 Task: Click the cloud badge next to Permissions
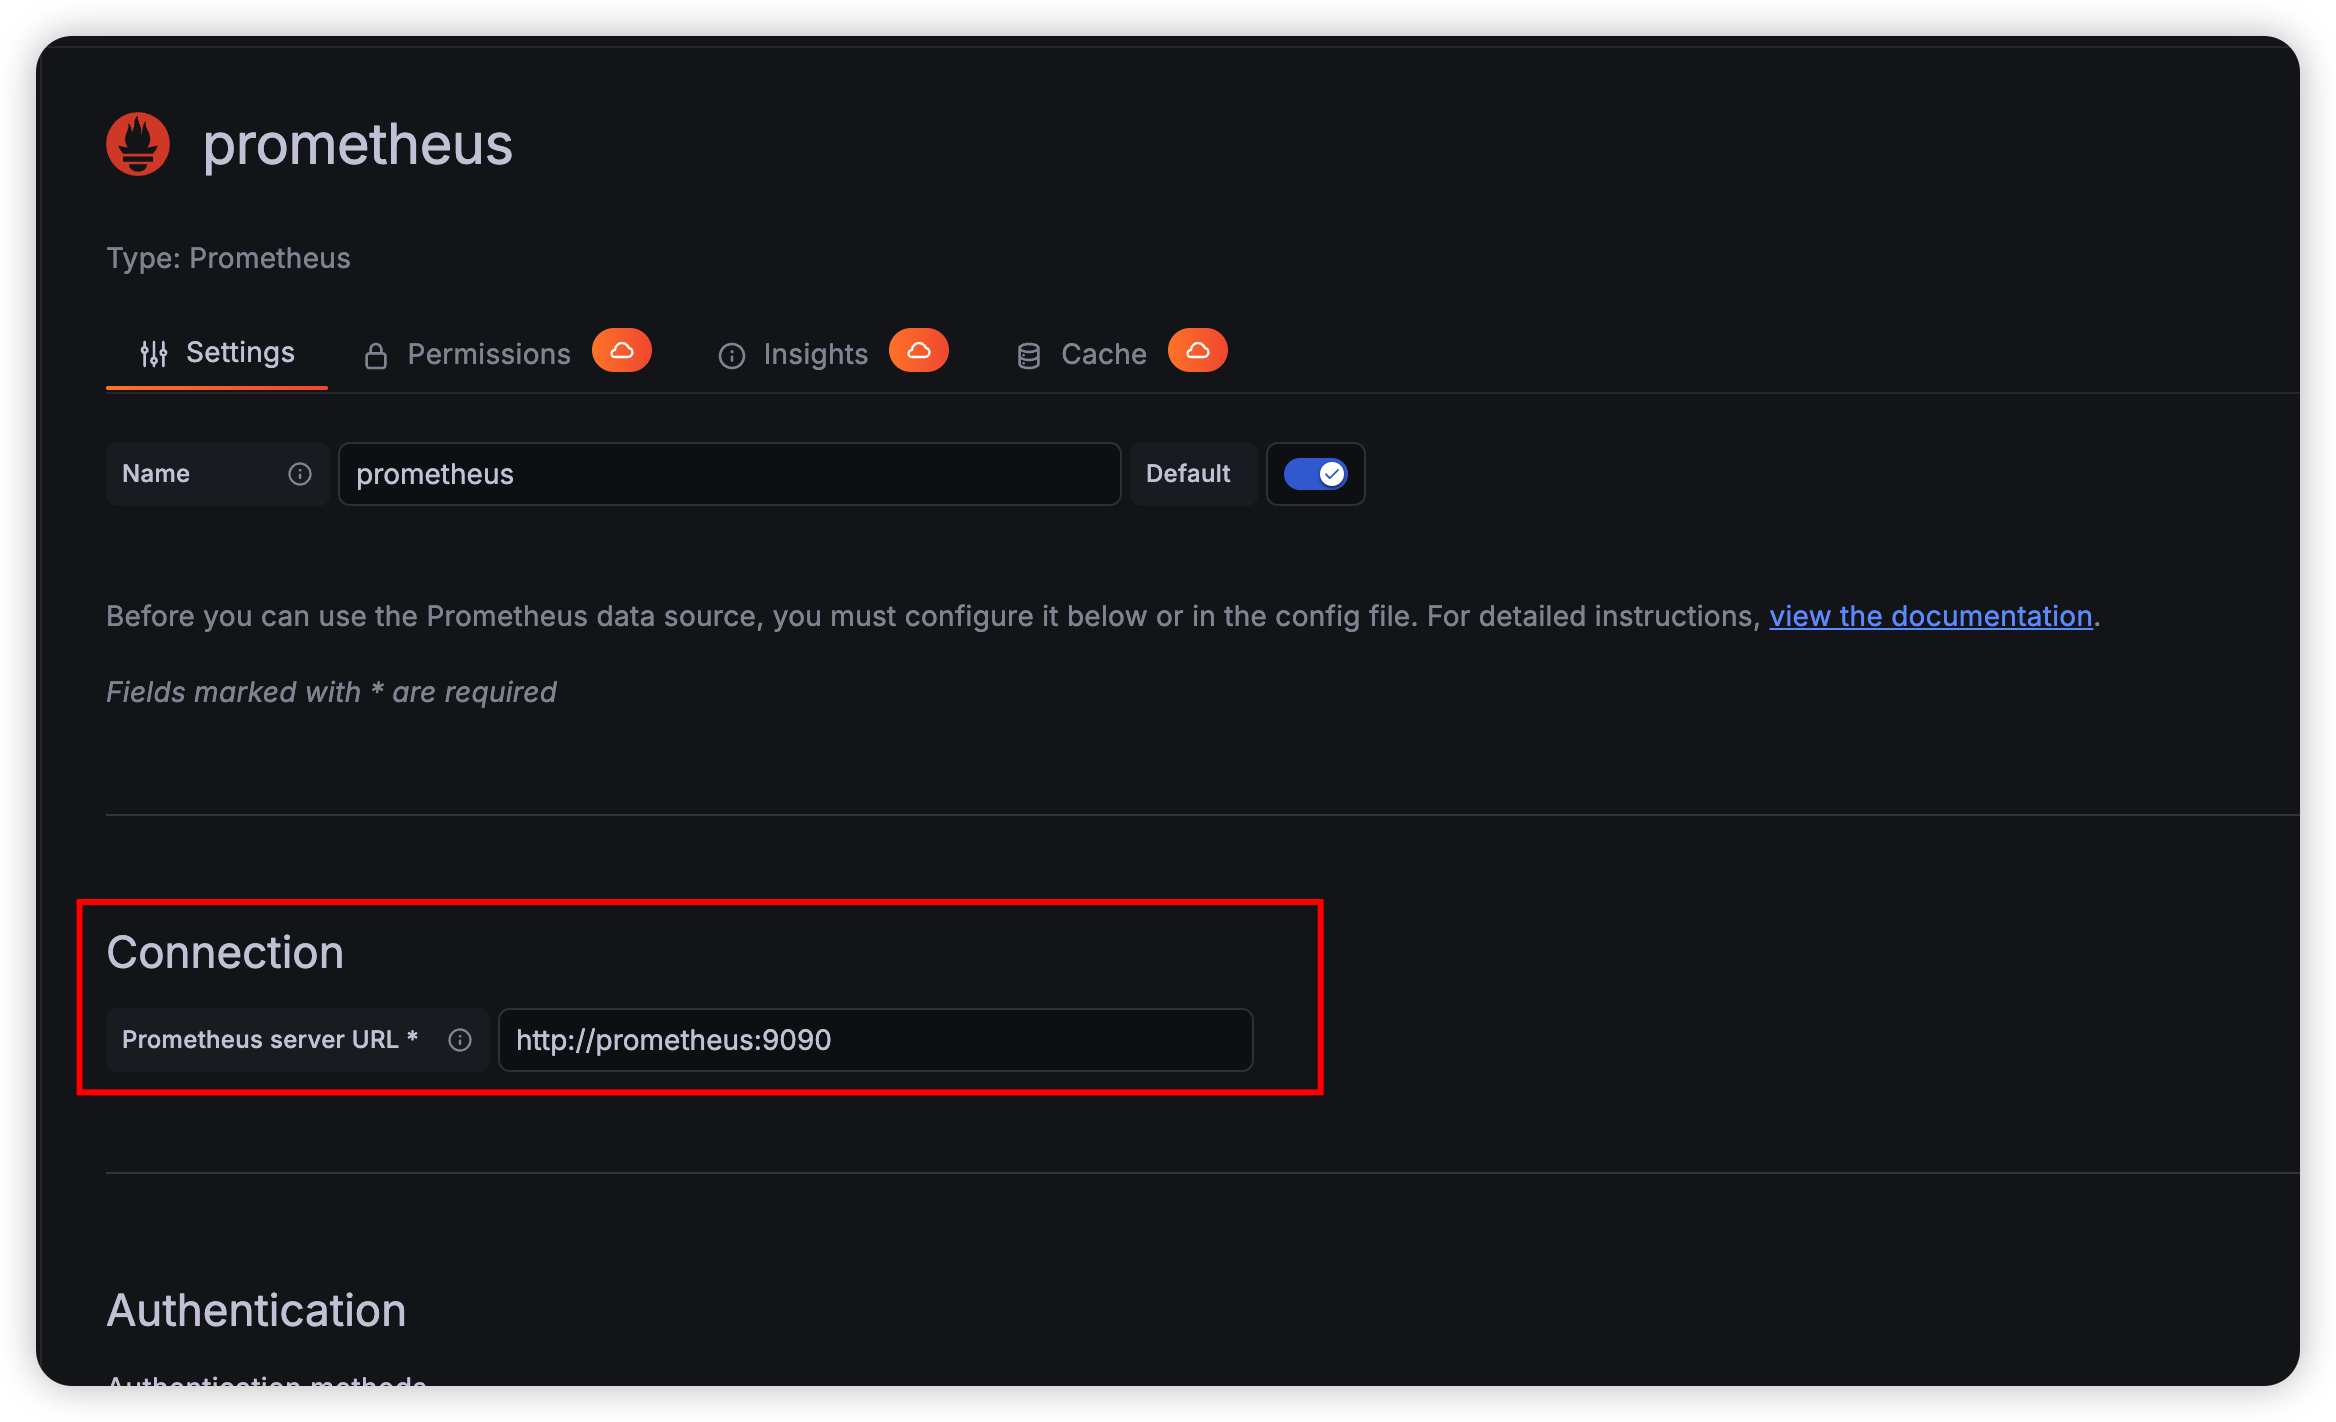tap(622, 351)
